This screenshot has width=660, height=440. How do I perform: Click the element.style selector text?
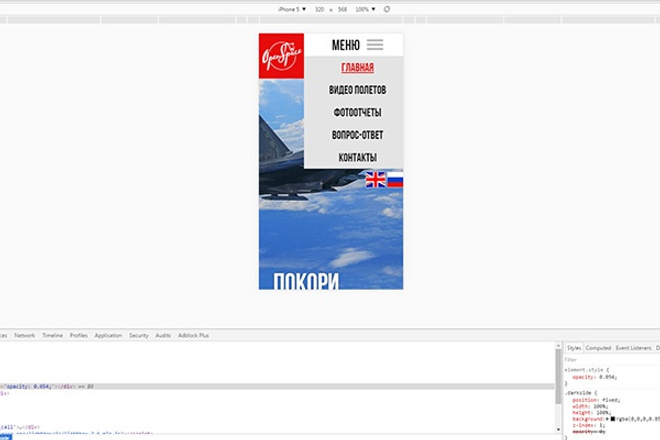pyautogui.click(x=583, y=370)
